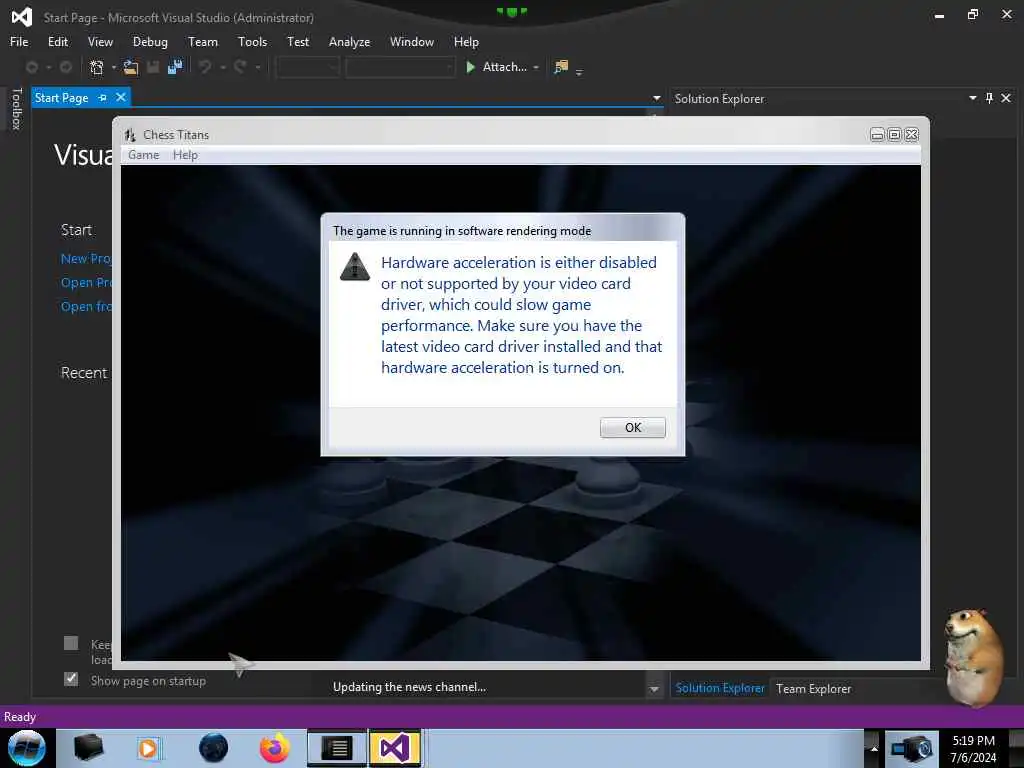Viewport: 1024px width, 768px height.
Task: Show hidden system tray icons arrow
Action: click(874, 748)
